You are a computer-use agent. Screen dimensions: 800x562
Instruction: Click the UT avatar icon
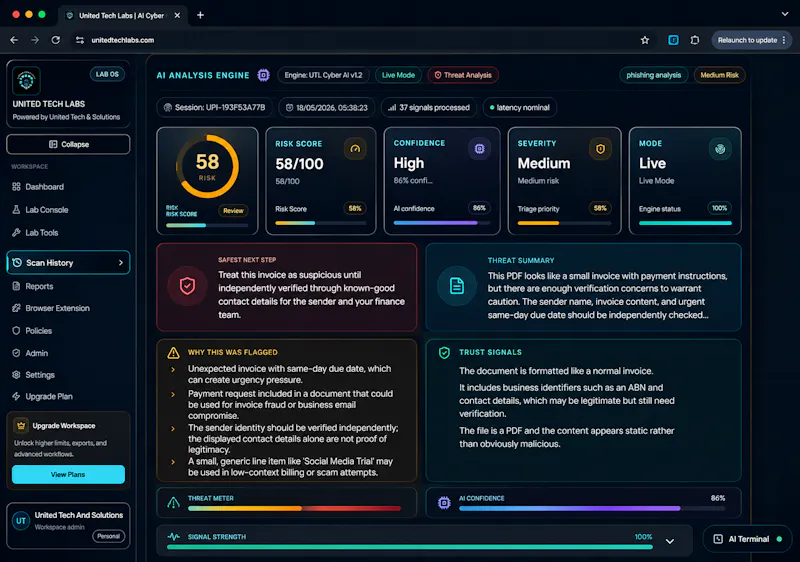tap(21, 521)
